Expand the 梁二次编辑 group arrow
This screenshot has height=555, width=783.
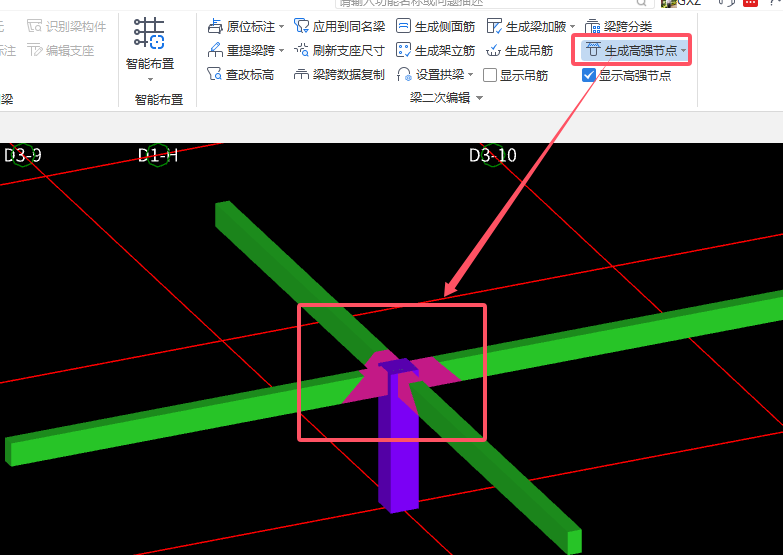click(479, 98)
